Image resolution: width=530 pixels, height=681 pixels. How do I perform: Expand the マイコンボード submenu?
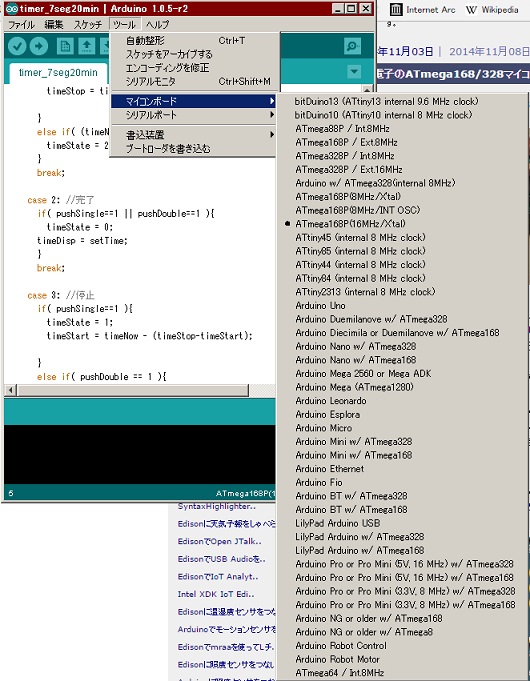193,101
